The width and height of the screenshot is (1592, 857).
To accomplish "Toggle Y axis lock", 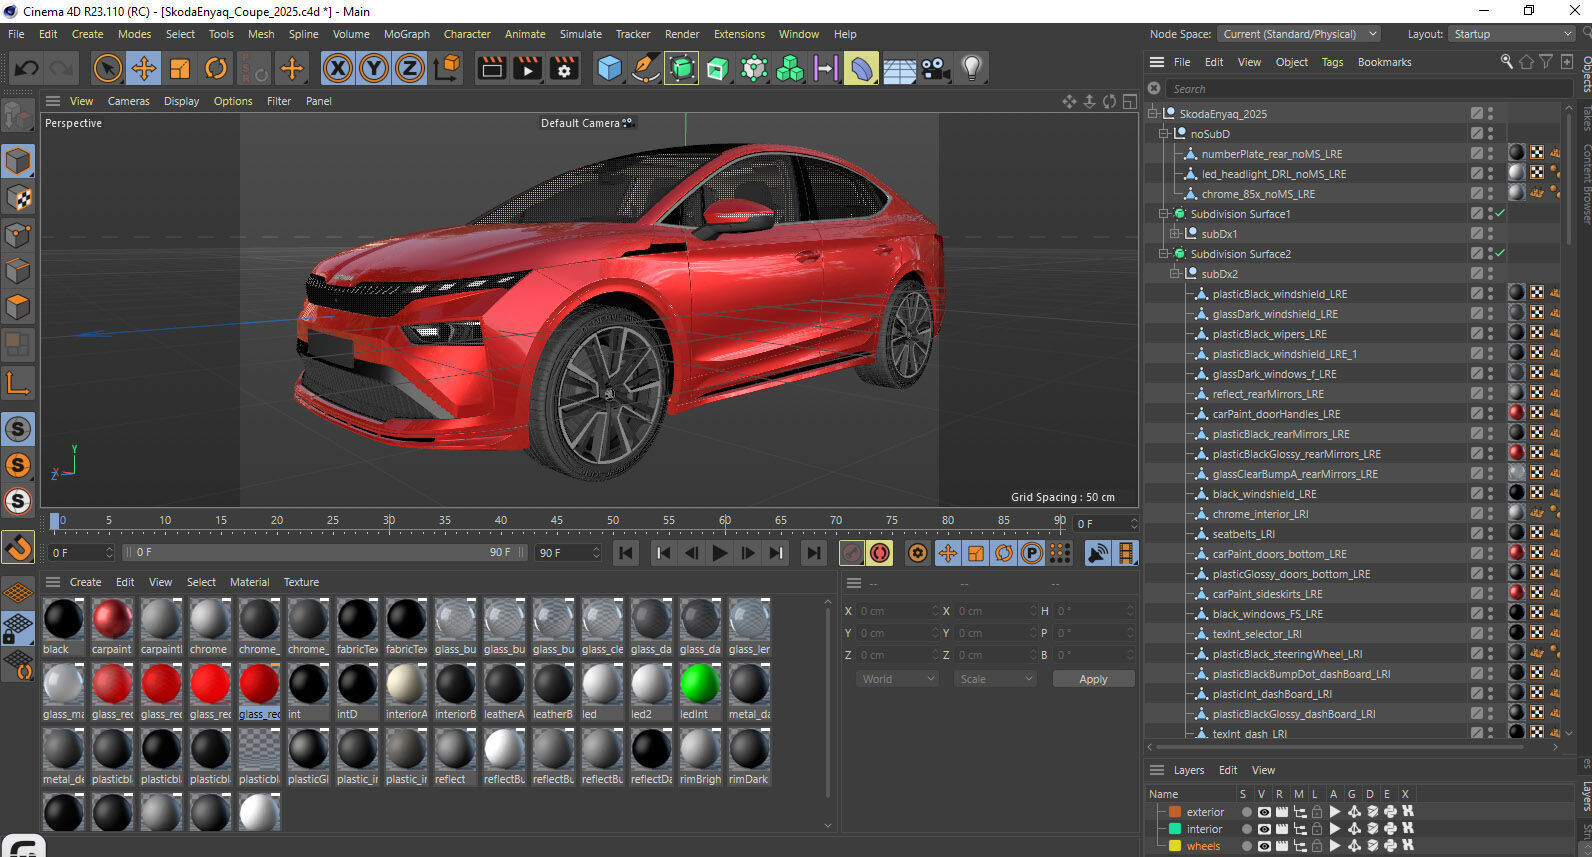I will pos(374,68).
